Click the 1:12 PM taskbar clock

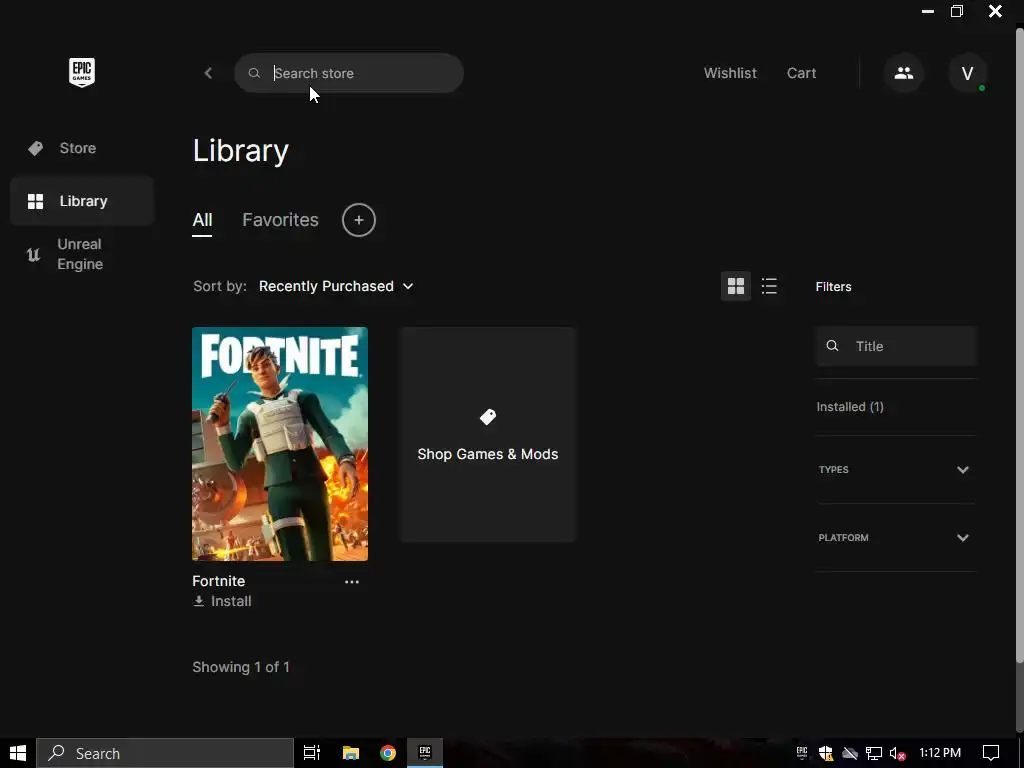coord(940,753)
